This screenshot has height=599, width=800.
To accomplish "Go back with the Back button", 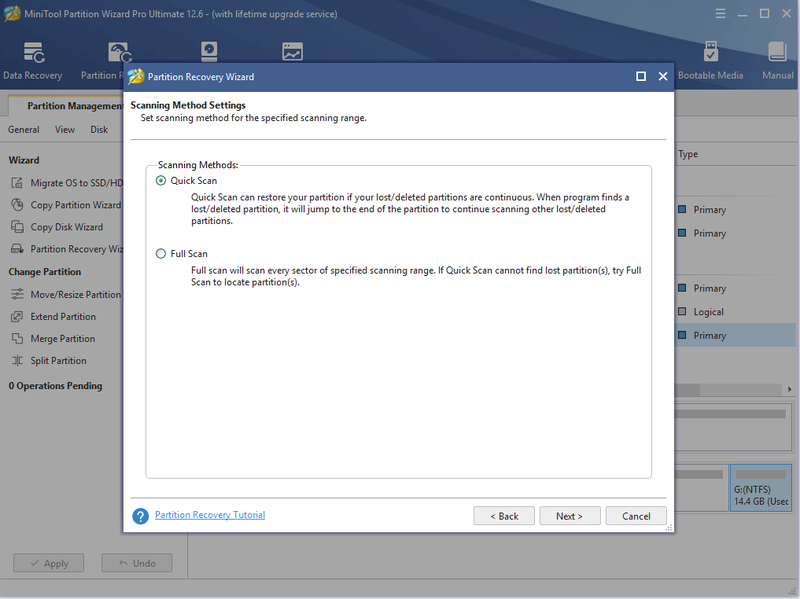I will [504, 516].
